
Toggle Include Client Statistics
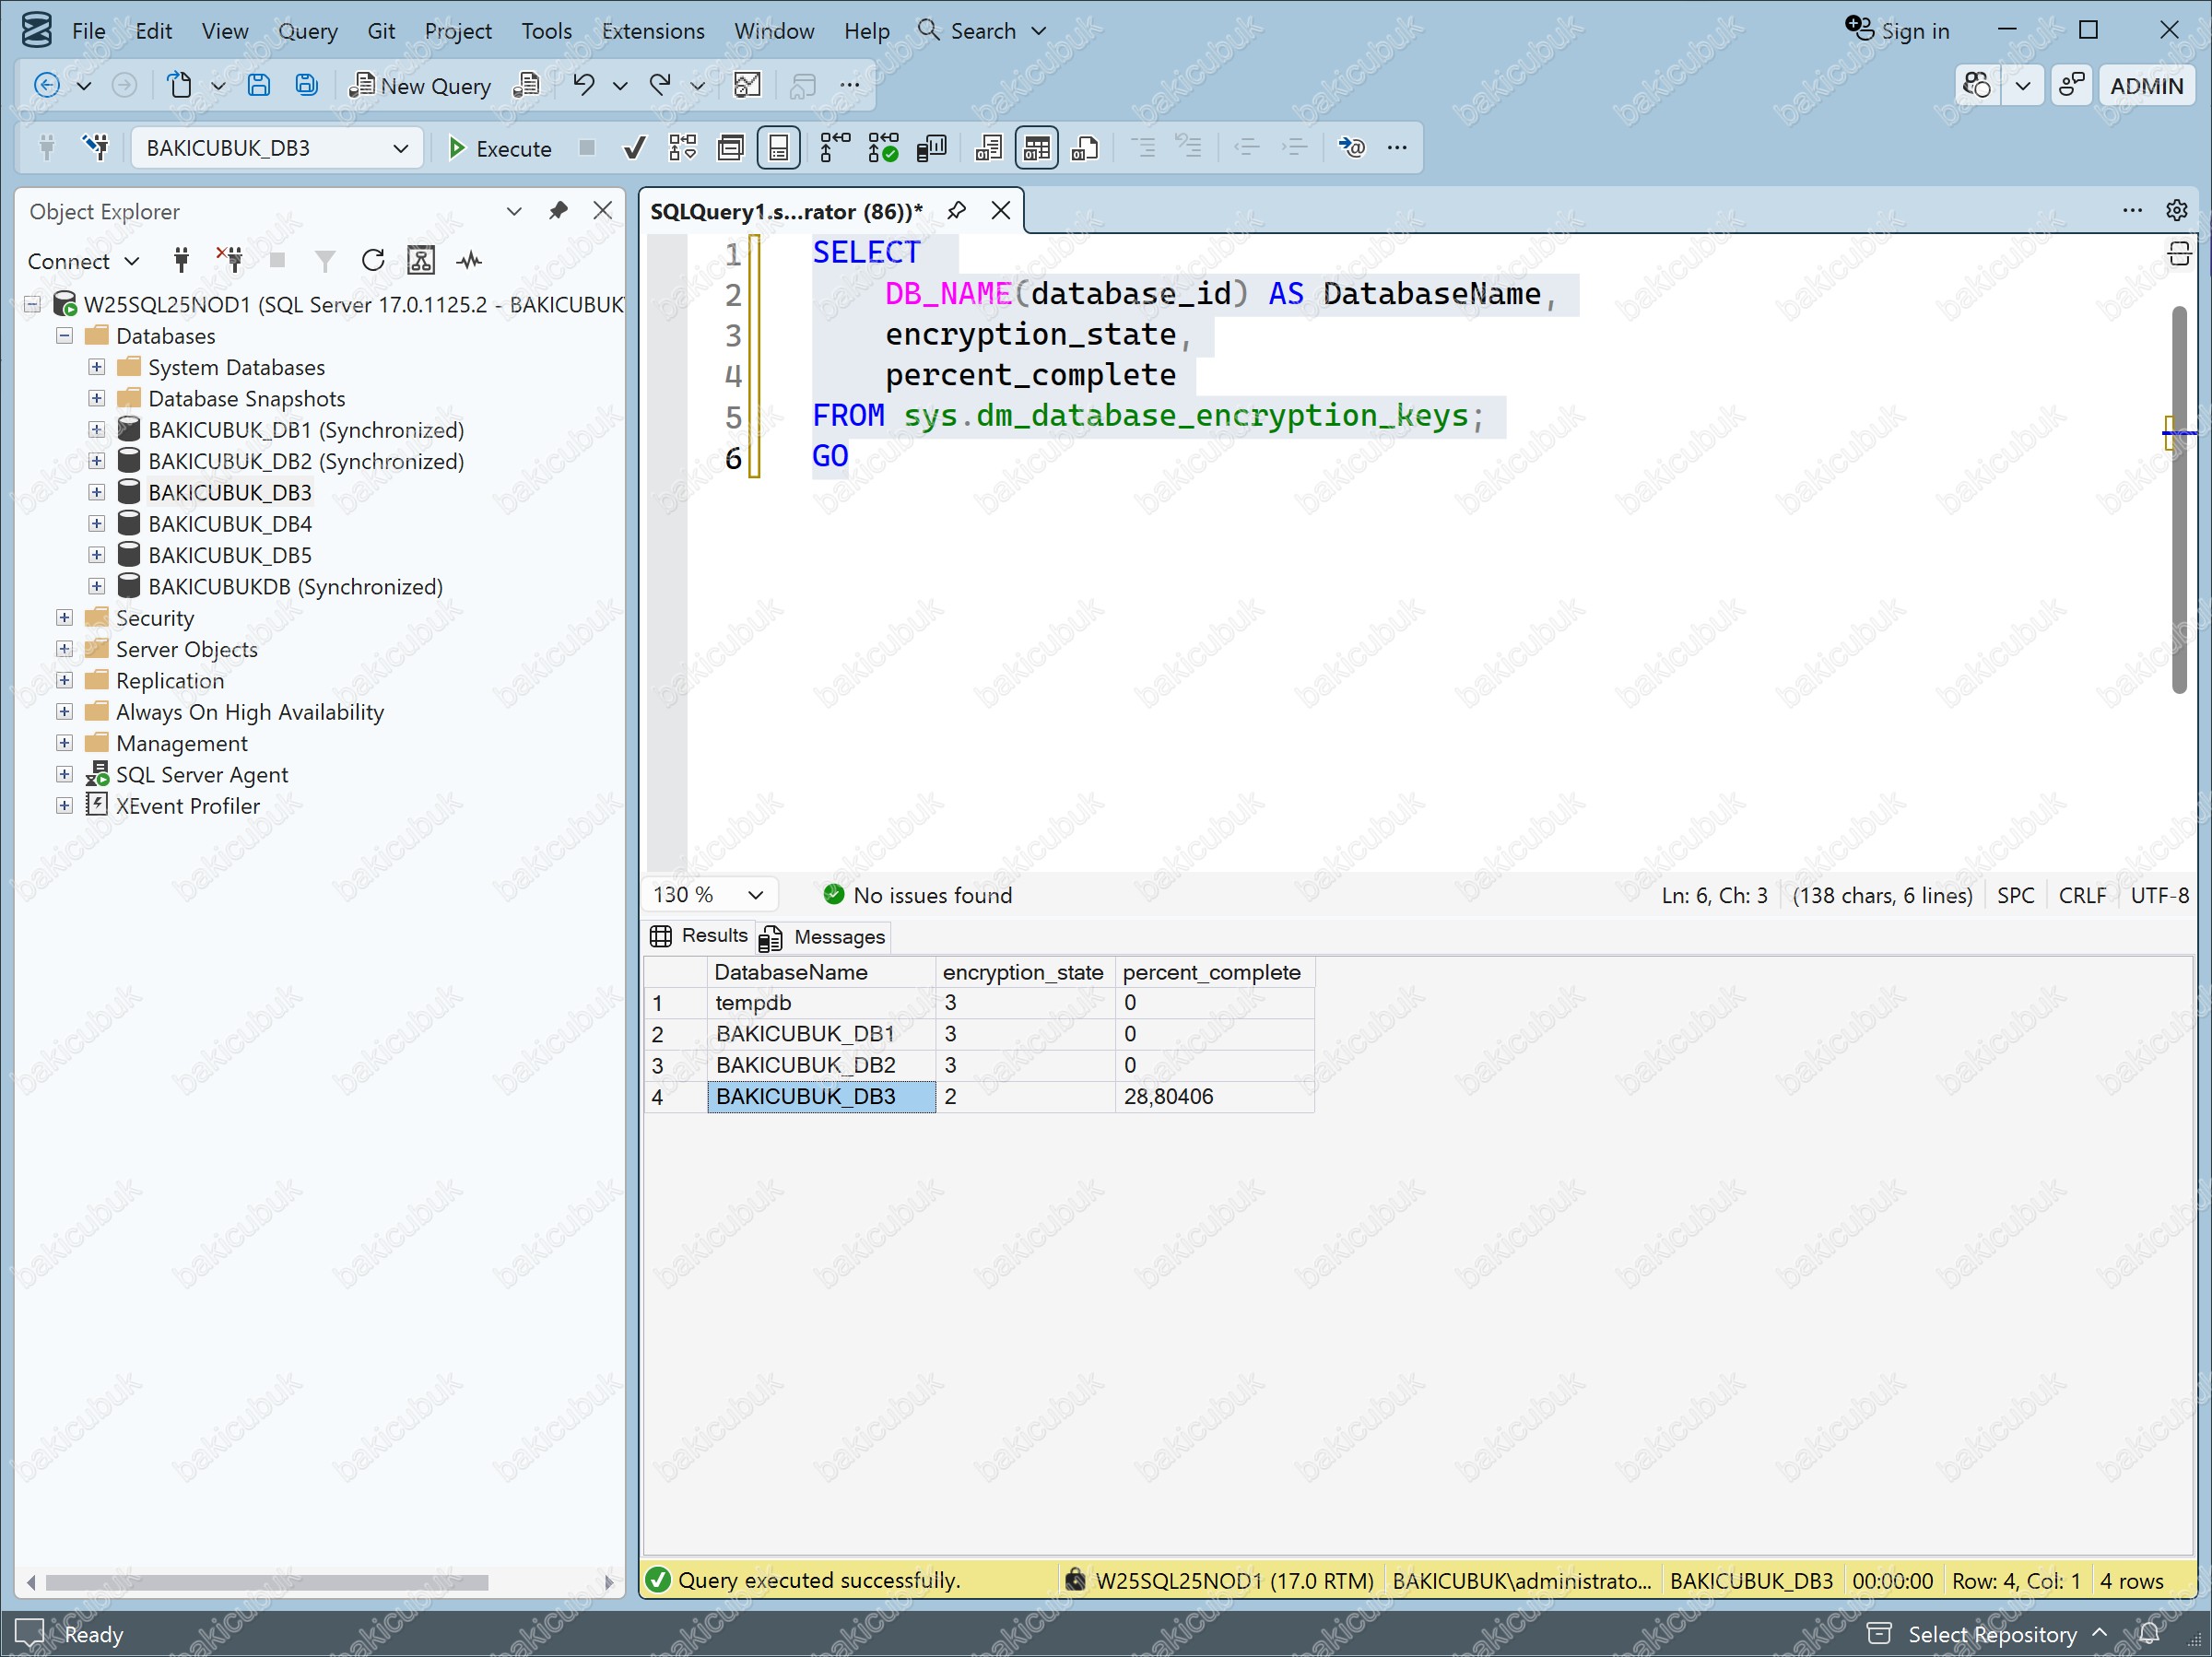tap(931, 148)
